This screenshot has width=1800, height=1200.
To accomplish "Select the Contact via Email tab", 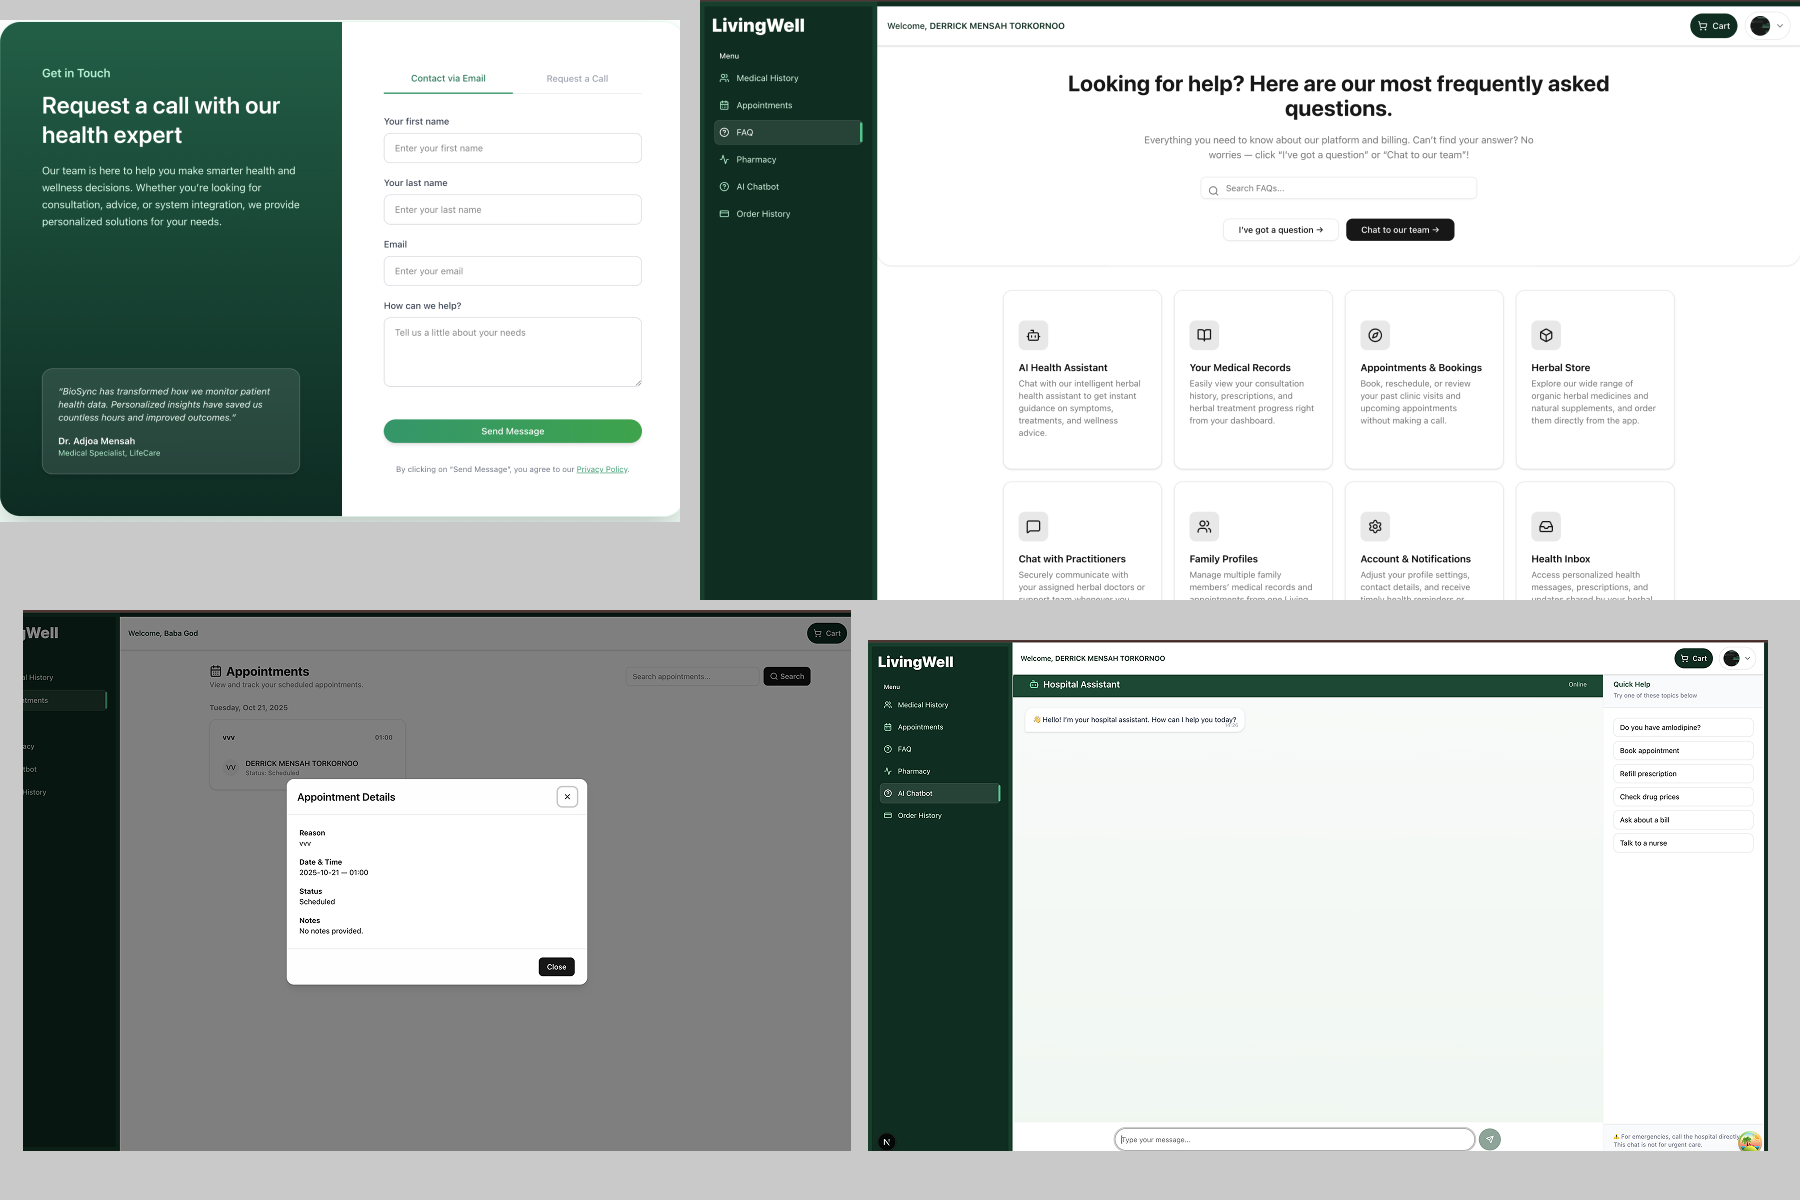I will point(448,79).
